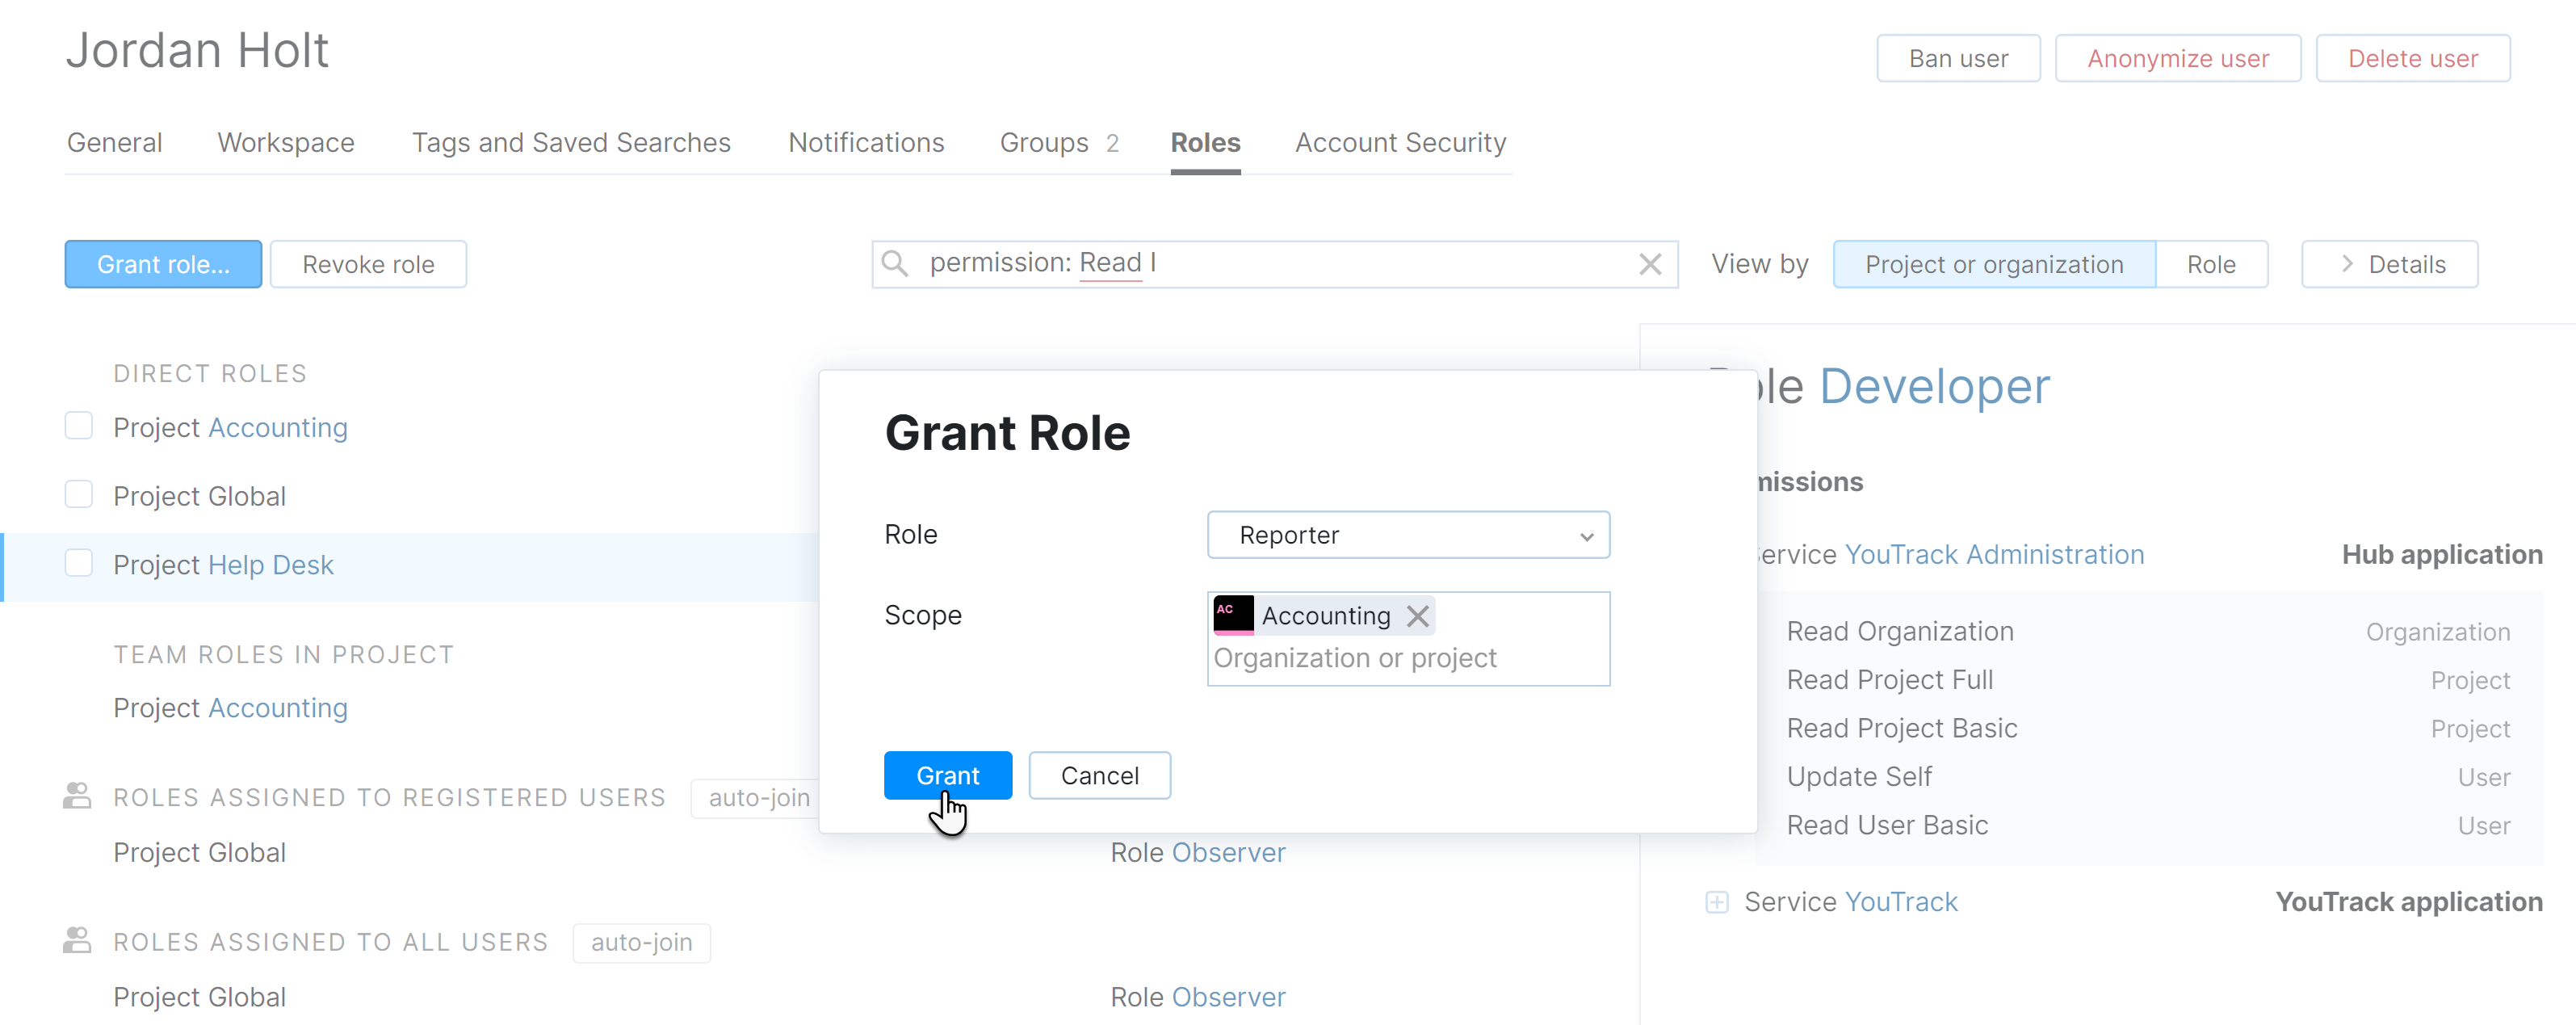This screenshot has width=2576, height=1025.
Task: Cancel the Grant Role dialog
Action: click(1099, 776)
